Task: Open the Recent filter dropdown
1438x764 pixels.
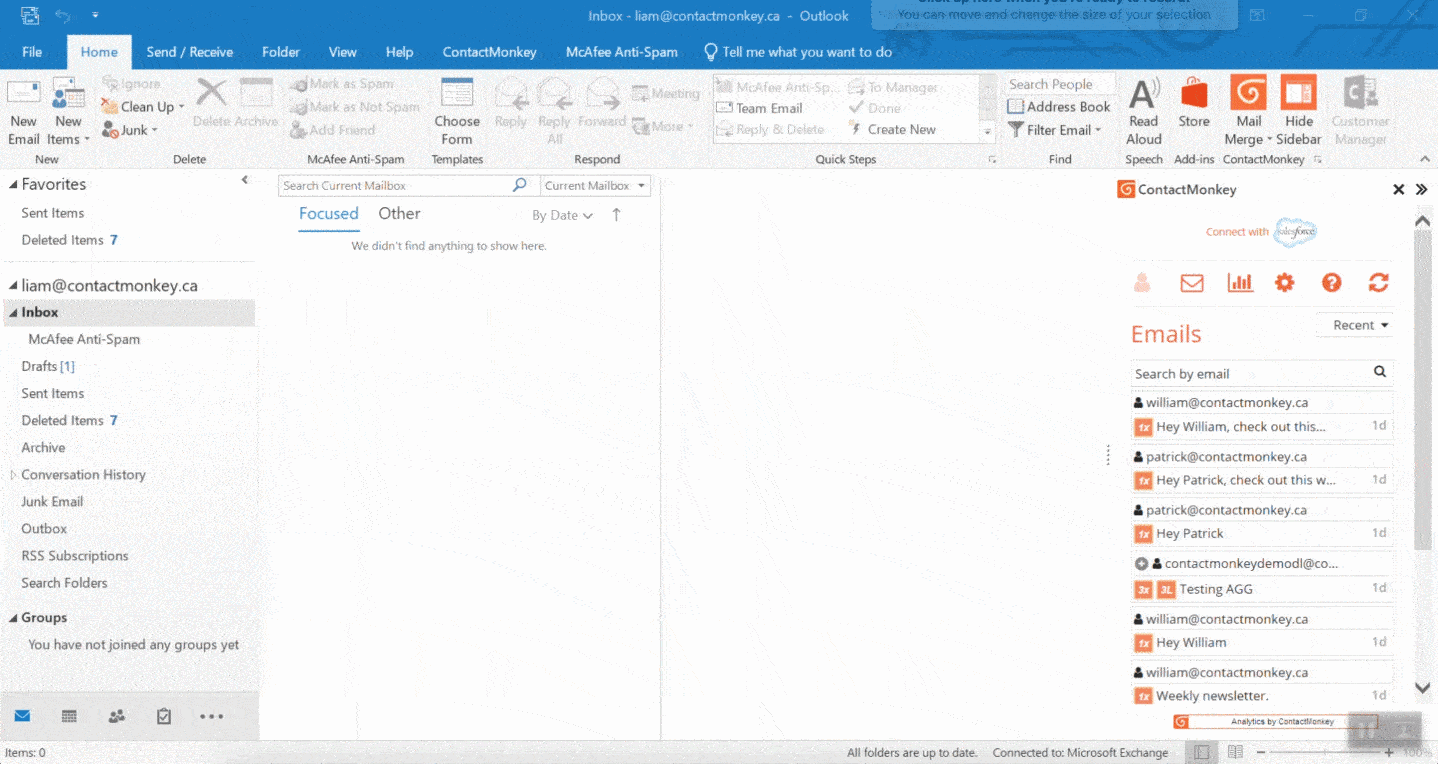Action: click(1354, 325)
